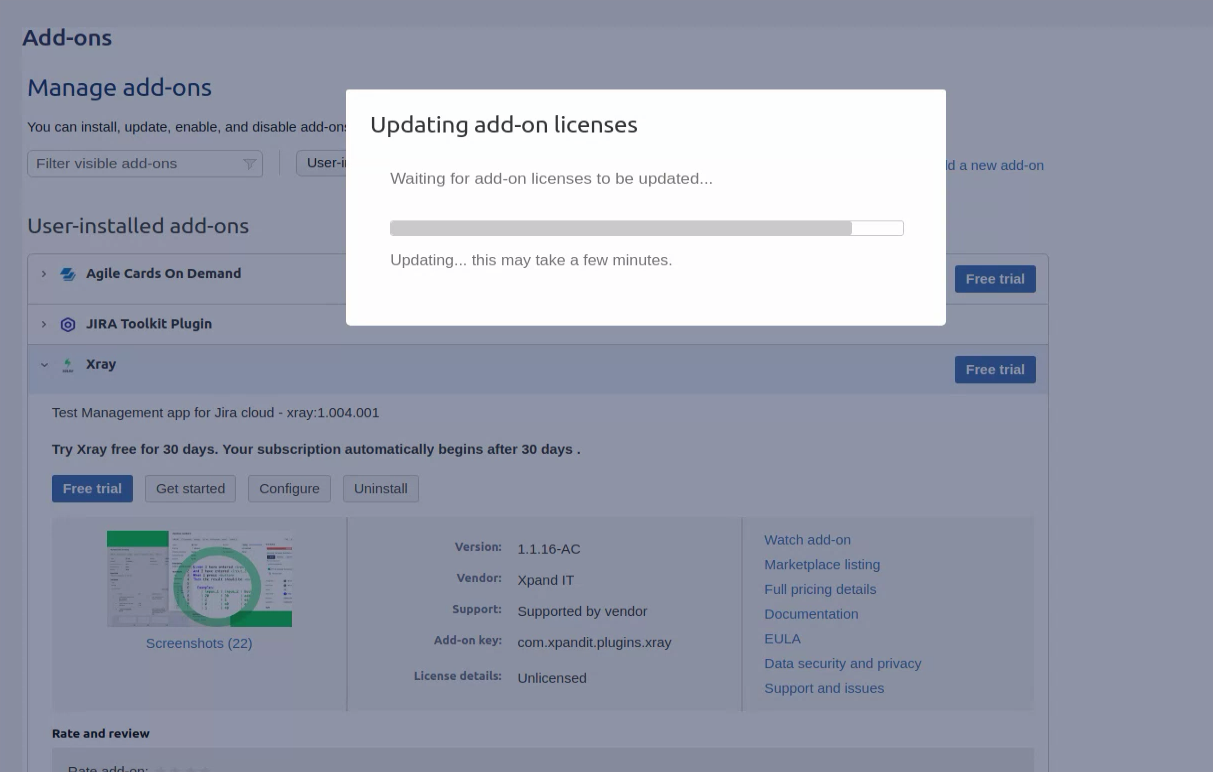
Task: Expand the Agile Cards On Demand row
Action: [x=44, y=274]
